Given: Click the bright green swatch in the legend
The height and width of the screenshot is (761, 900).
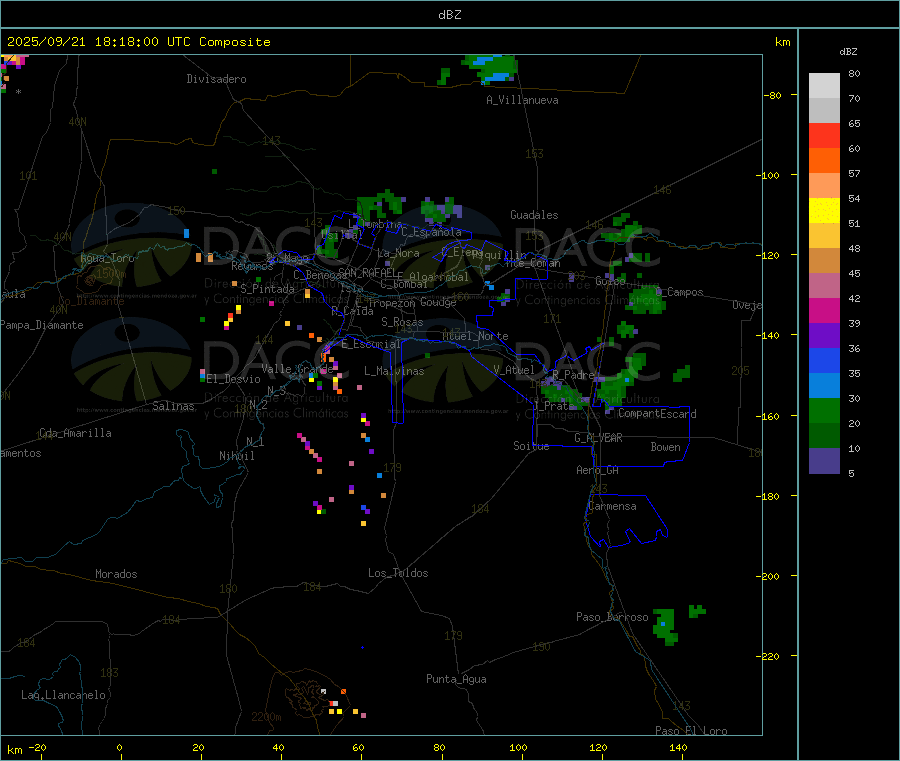Looking at the screenshot, I should (824, 411).
